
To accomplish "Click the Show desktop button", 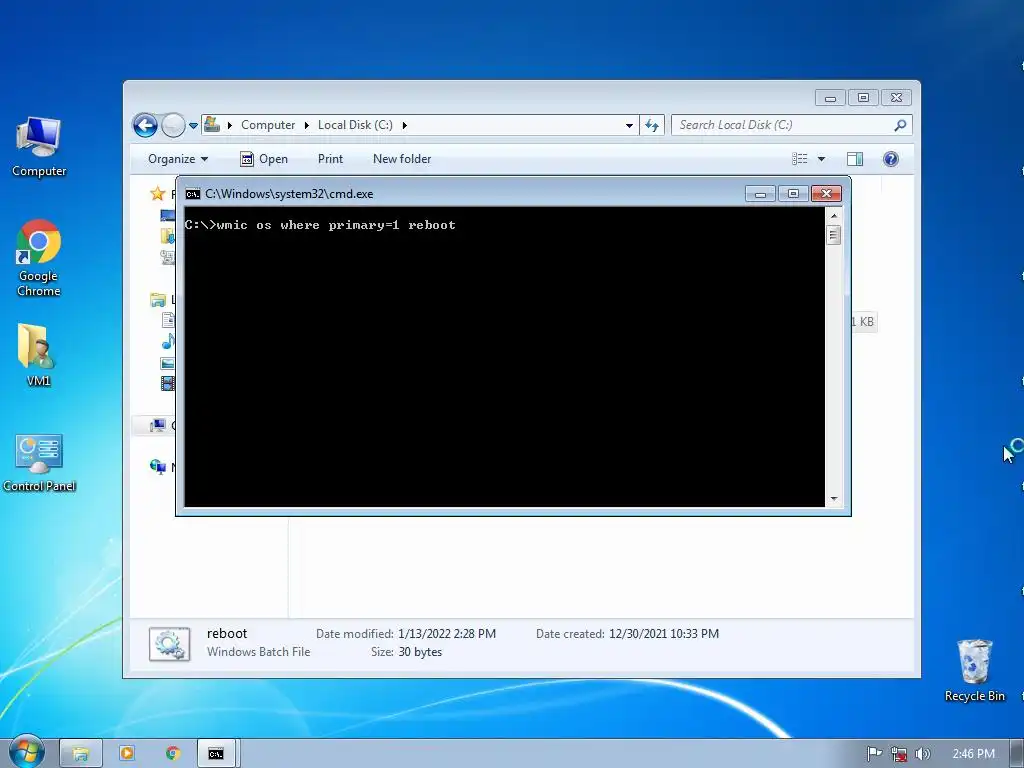I will point(1017,754).
